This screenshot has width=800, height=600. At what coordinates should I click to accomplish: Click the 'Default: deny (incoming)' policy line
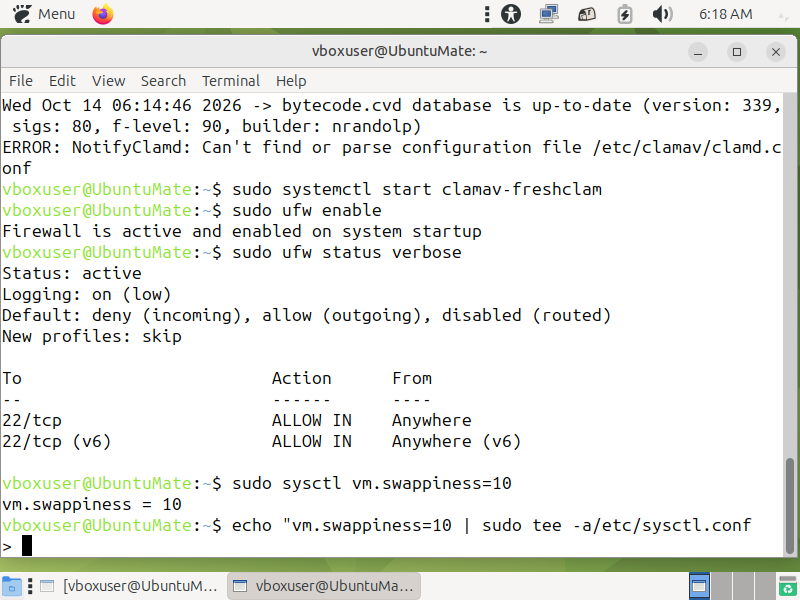(x=306, y=315)
